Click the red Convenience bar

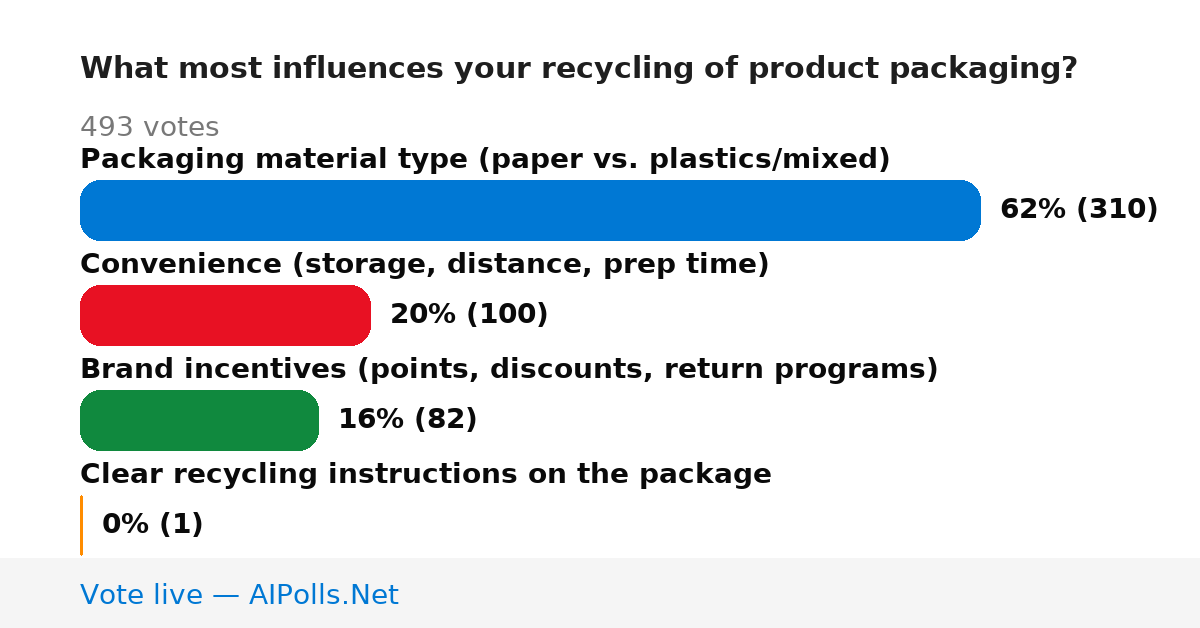tap(225, 315)
